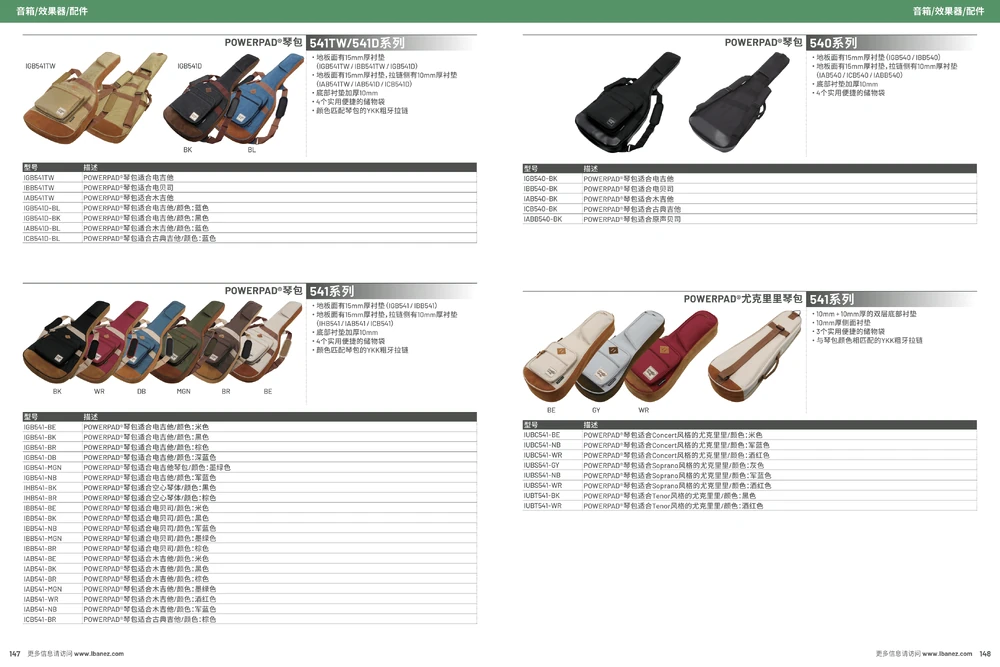Click the IUBS541-NB Soprano row

tap(750, 476)
